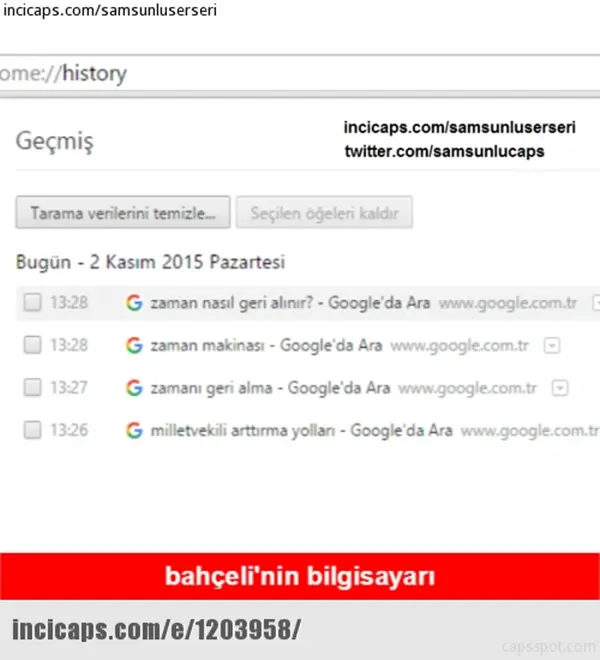Click www.google.com.tr domain in 'zamanı geri alma' row
Viewport: 600px width, 660px height.
point(467,388)
